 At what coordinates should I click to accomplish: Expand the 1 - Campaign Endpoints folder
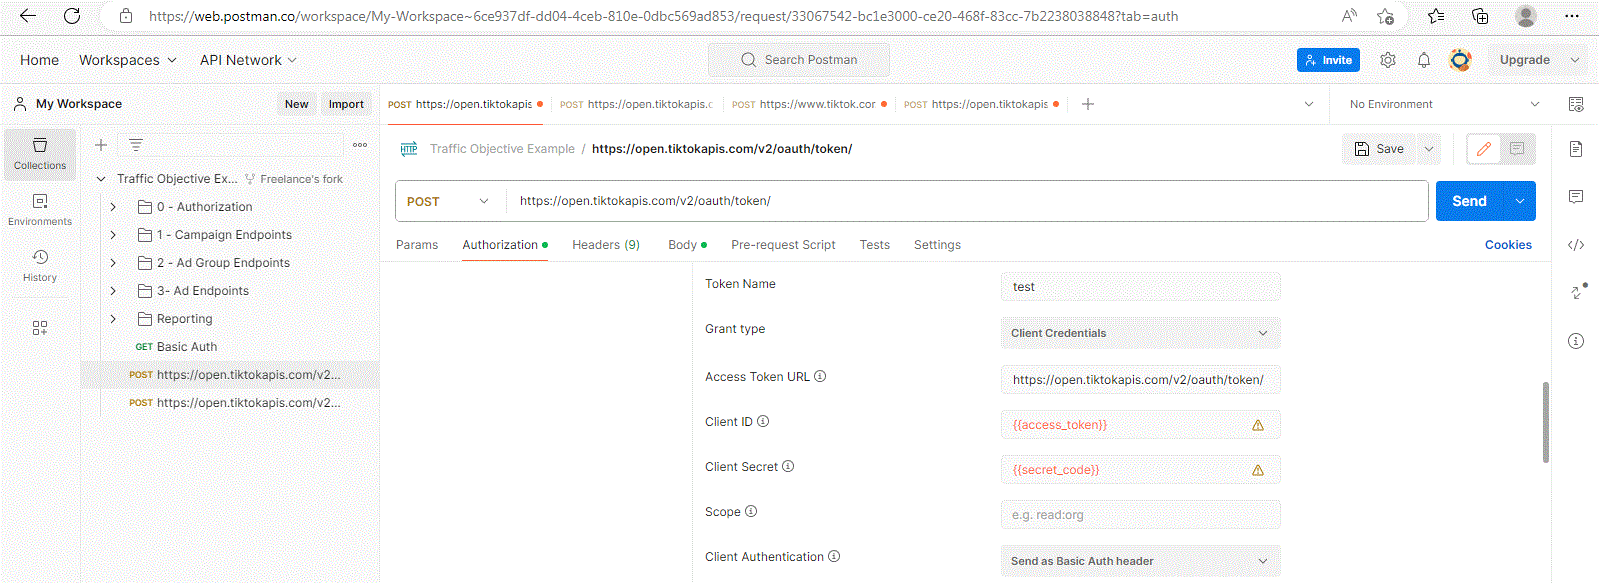[x=113, y=235]
